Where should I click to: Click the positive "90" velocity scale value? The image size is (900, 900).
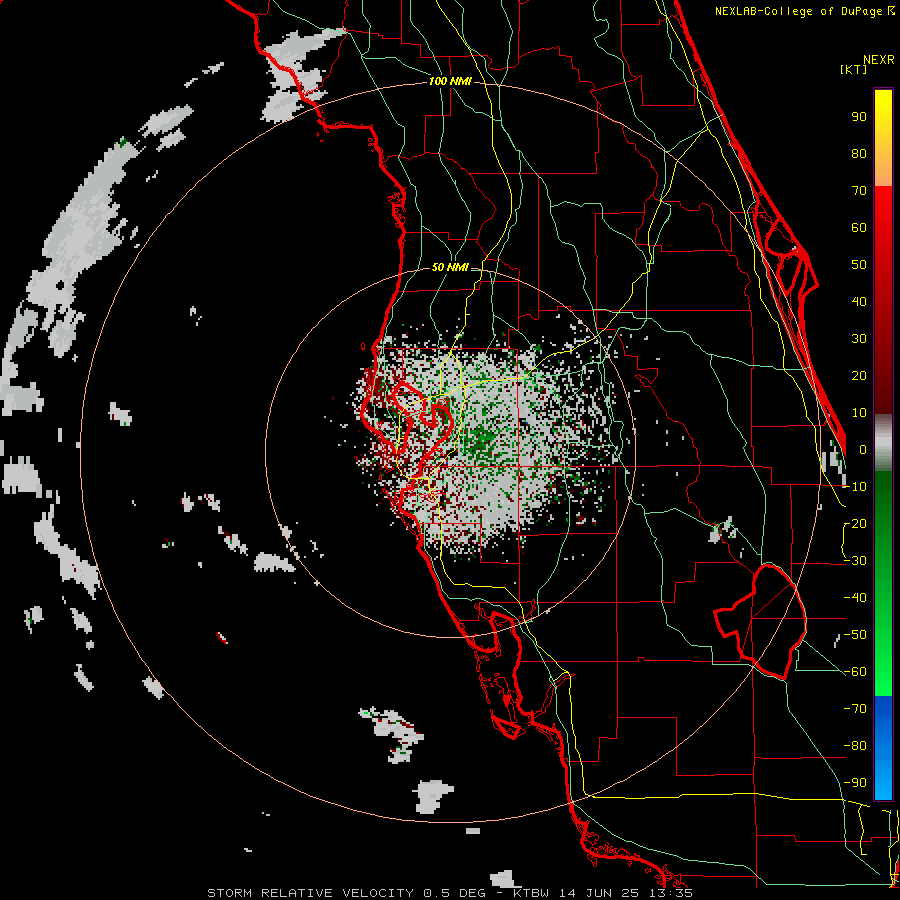pyautogui.click(x=859, y=117)
